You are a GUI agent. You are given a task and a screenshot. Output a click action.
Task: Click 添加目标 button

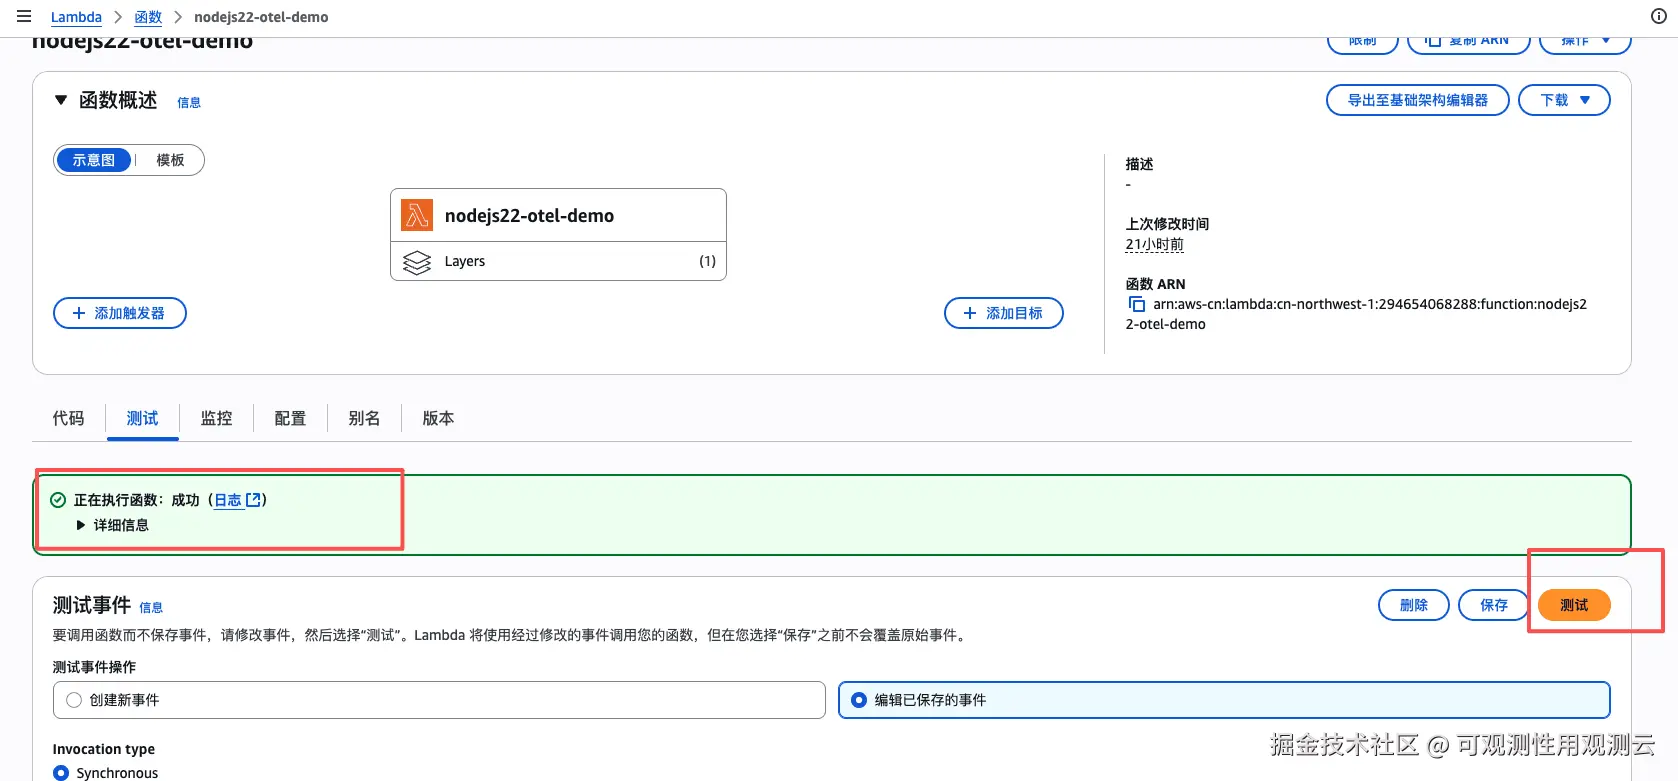[x=1004, y=313]
